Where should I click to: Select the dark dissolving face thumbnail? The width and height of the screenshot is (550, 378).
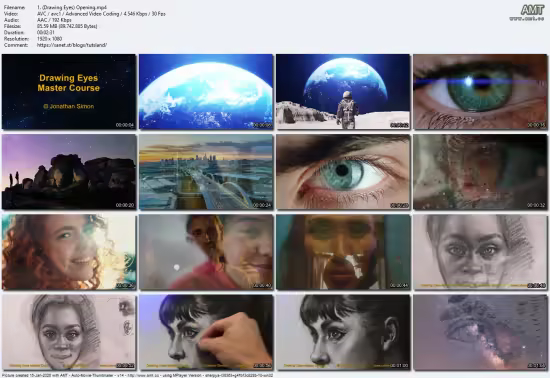(x=480, y=172)
